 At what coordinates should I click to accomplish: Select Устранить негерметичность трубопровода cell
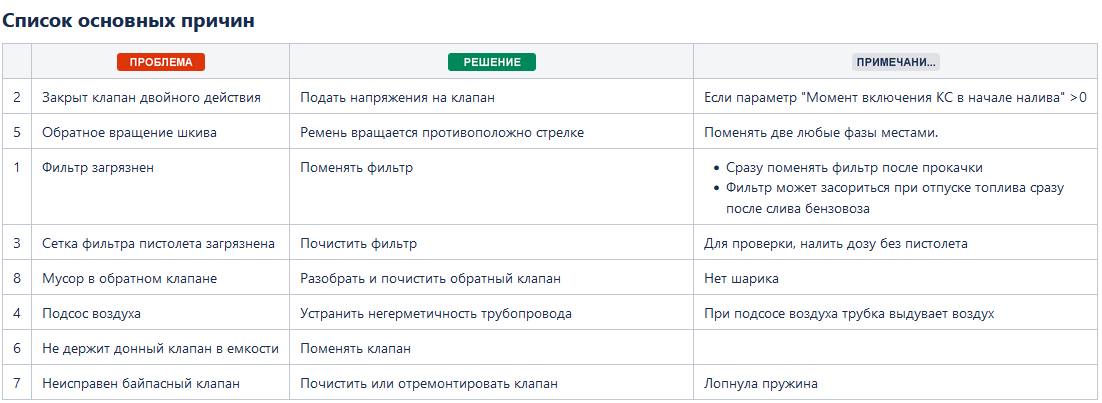tap(492, 313)
